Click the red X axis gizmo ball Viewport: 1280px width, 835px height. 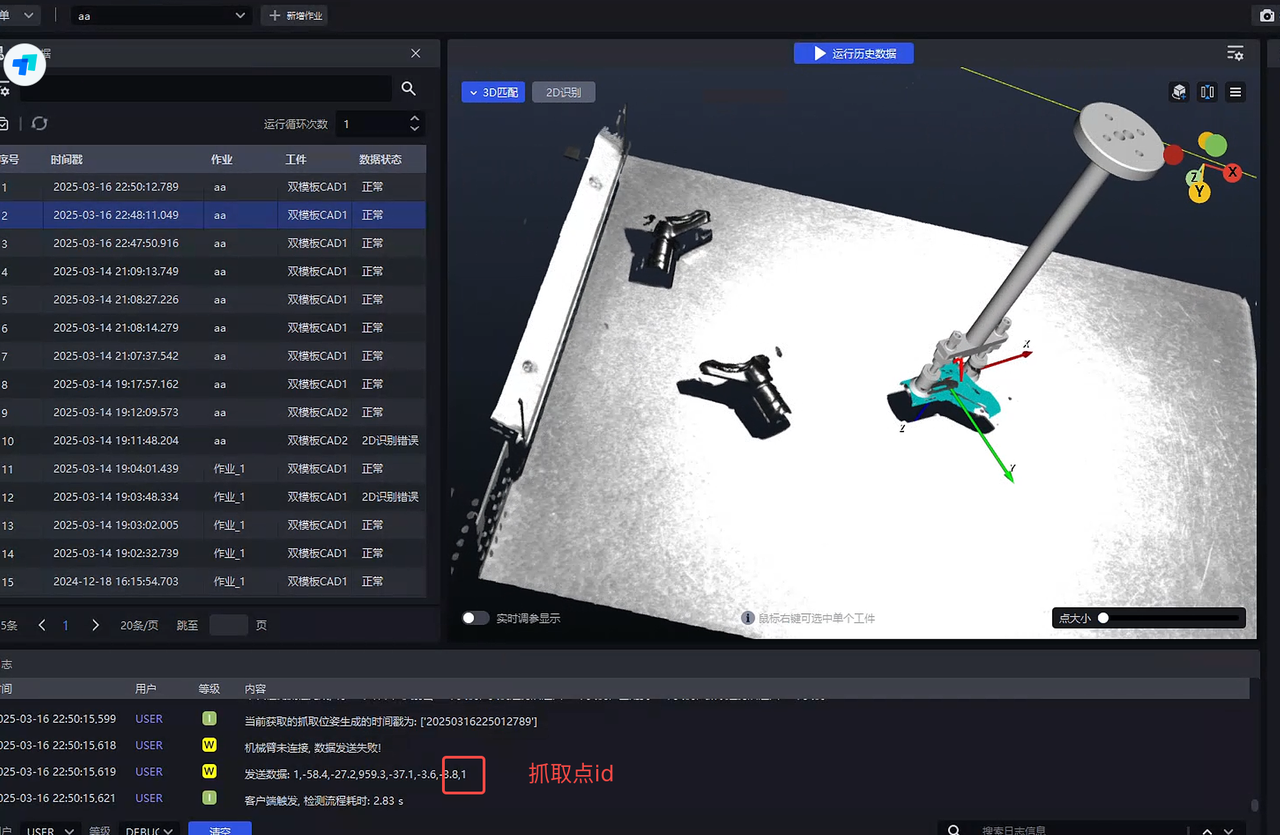click(x=1232, y=172)
